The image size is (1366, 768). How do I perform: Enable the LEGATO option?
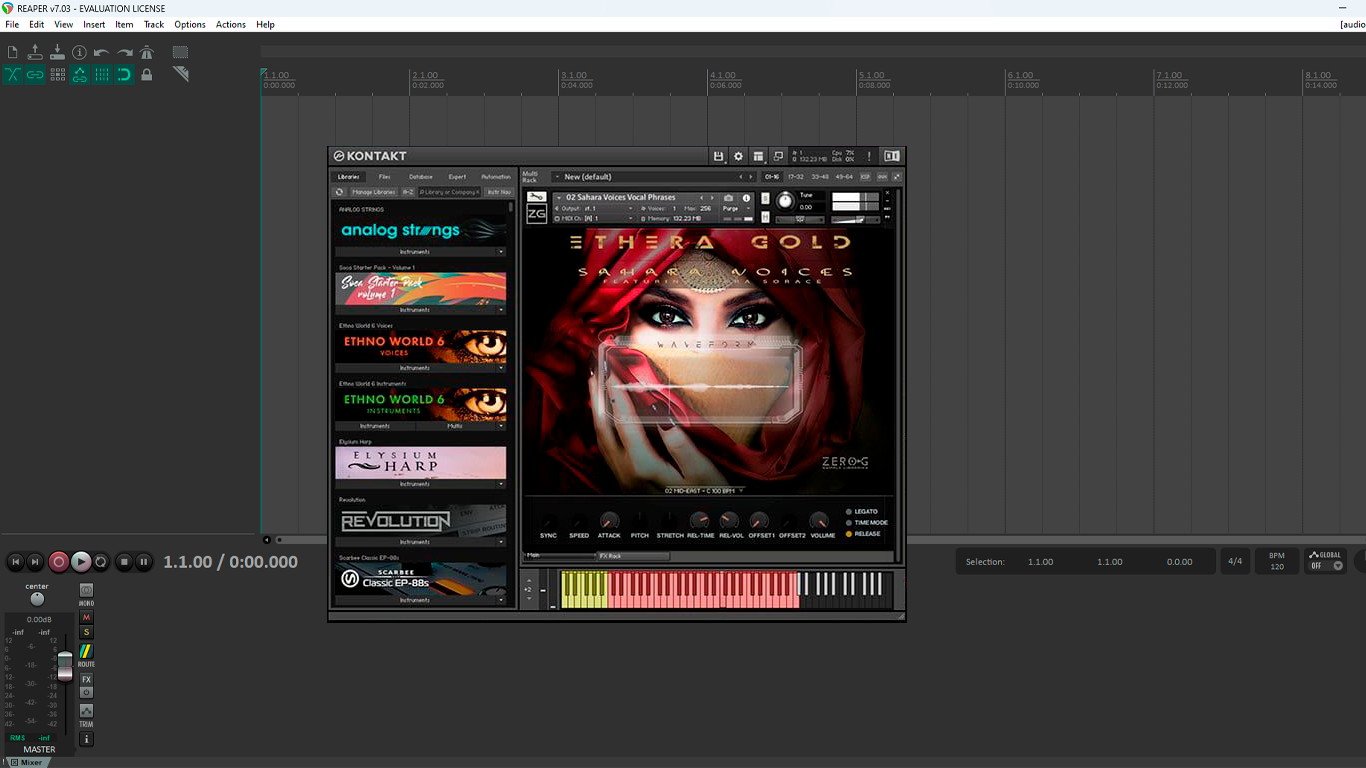pyautogui.click(x=849, y=512)
